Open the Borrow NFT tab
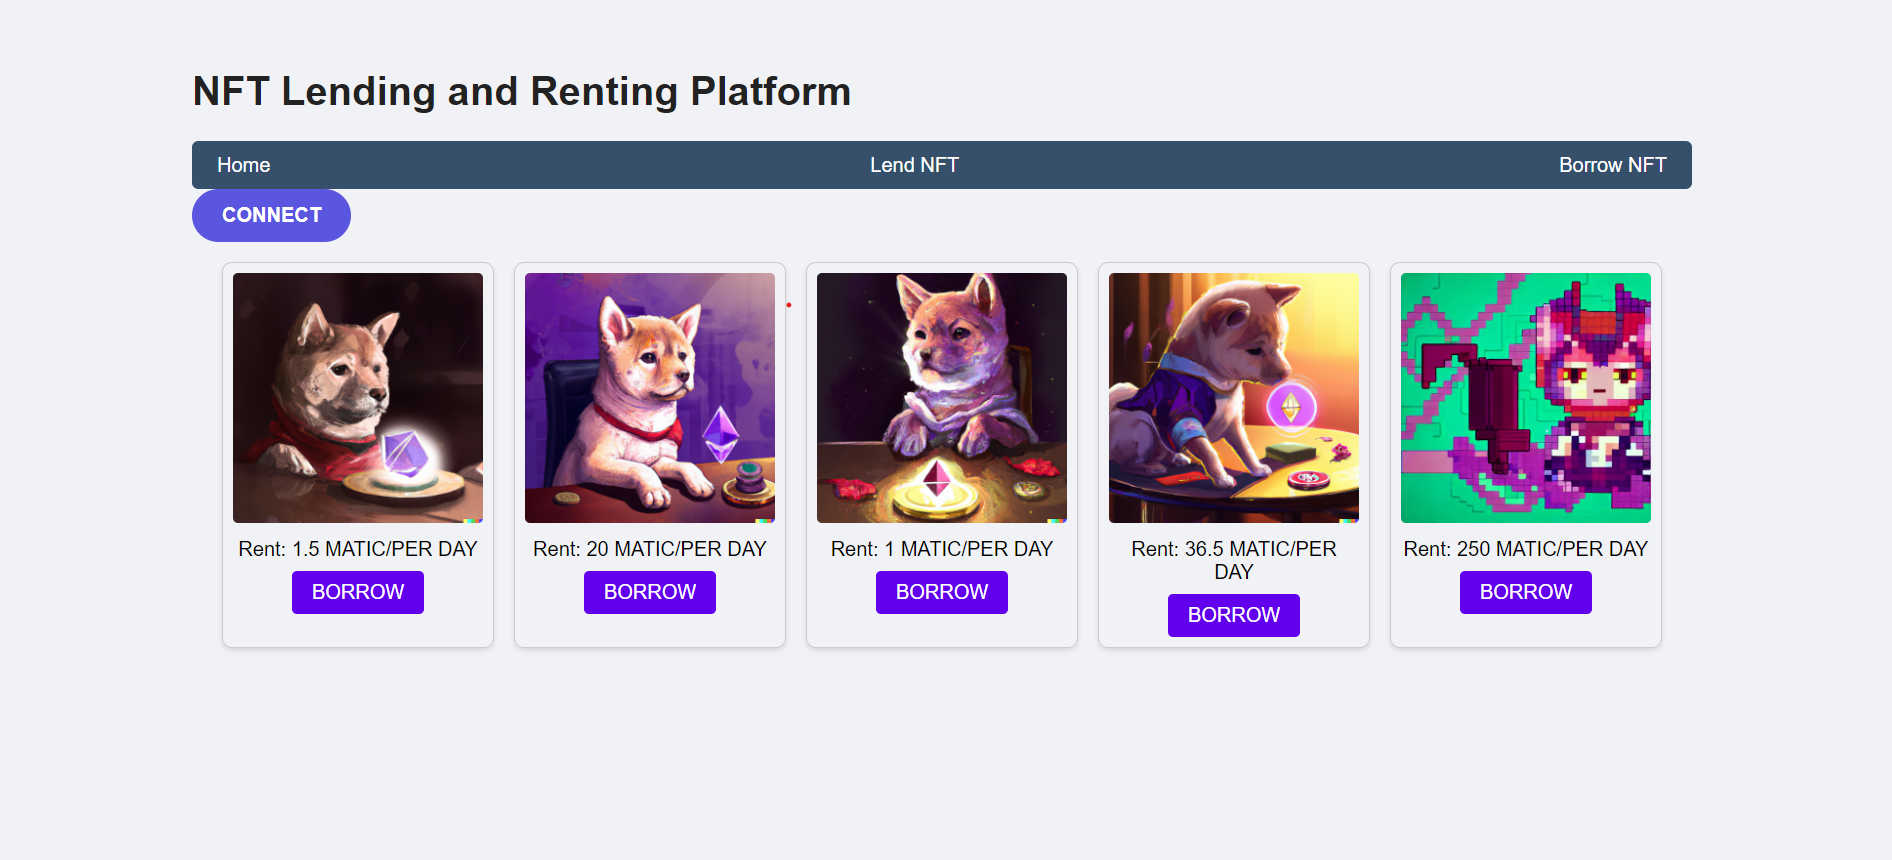 [1612, 165]
